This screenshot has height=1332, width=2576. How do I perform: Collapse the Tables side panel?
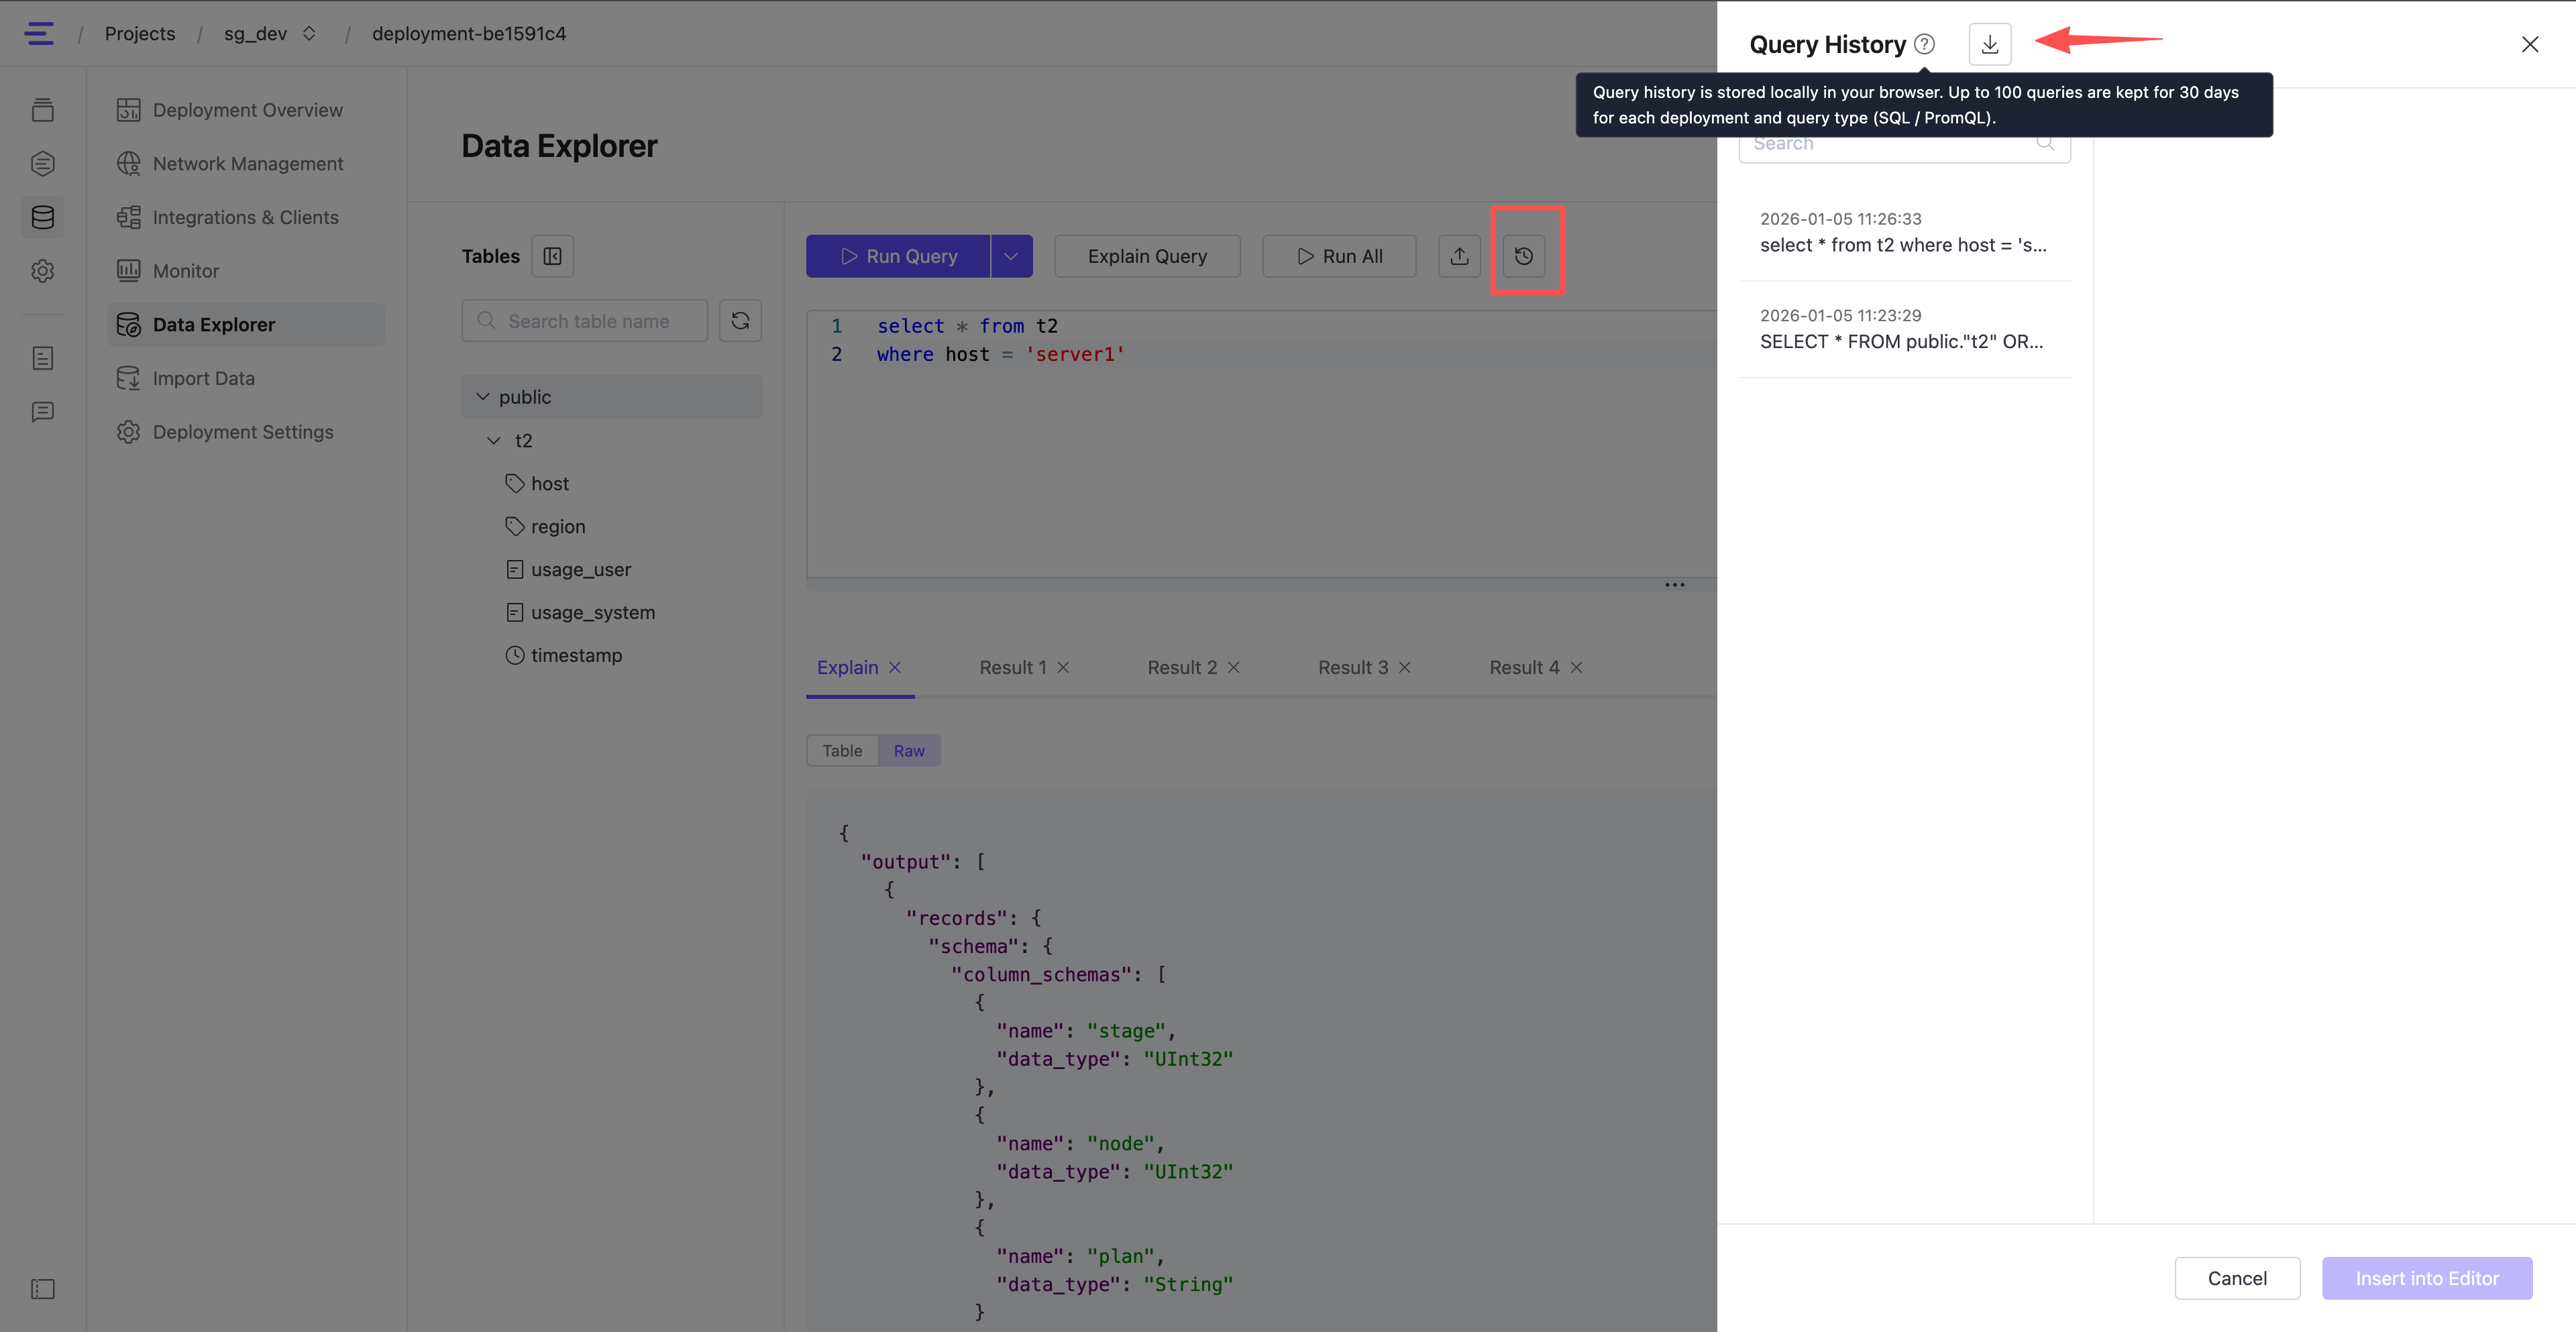(x=551, y=256)
